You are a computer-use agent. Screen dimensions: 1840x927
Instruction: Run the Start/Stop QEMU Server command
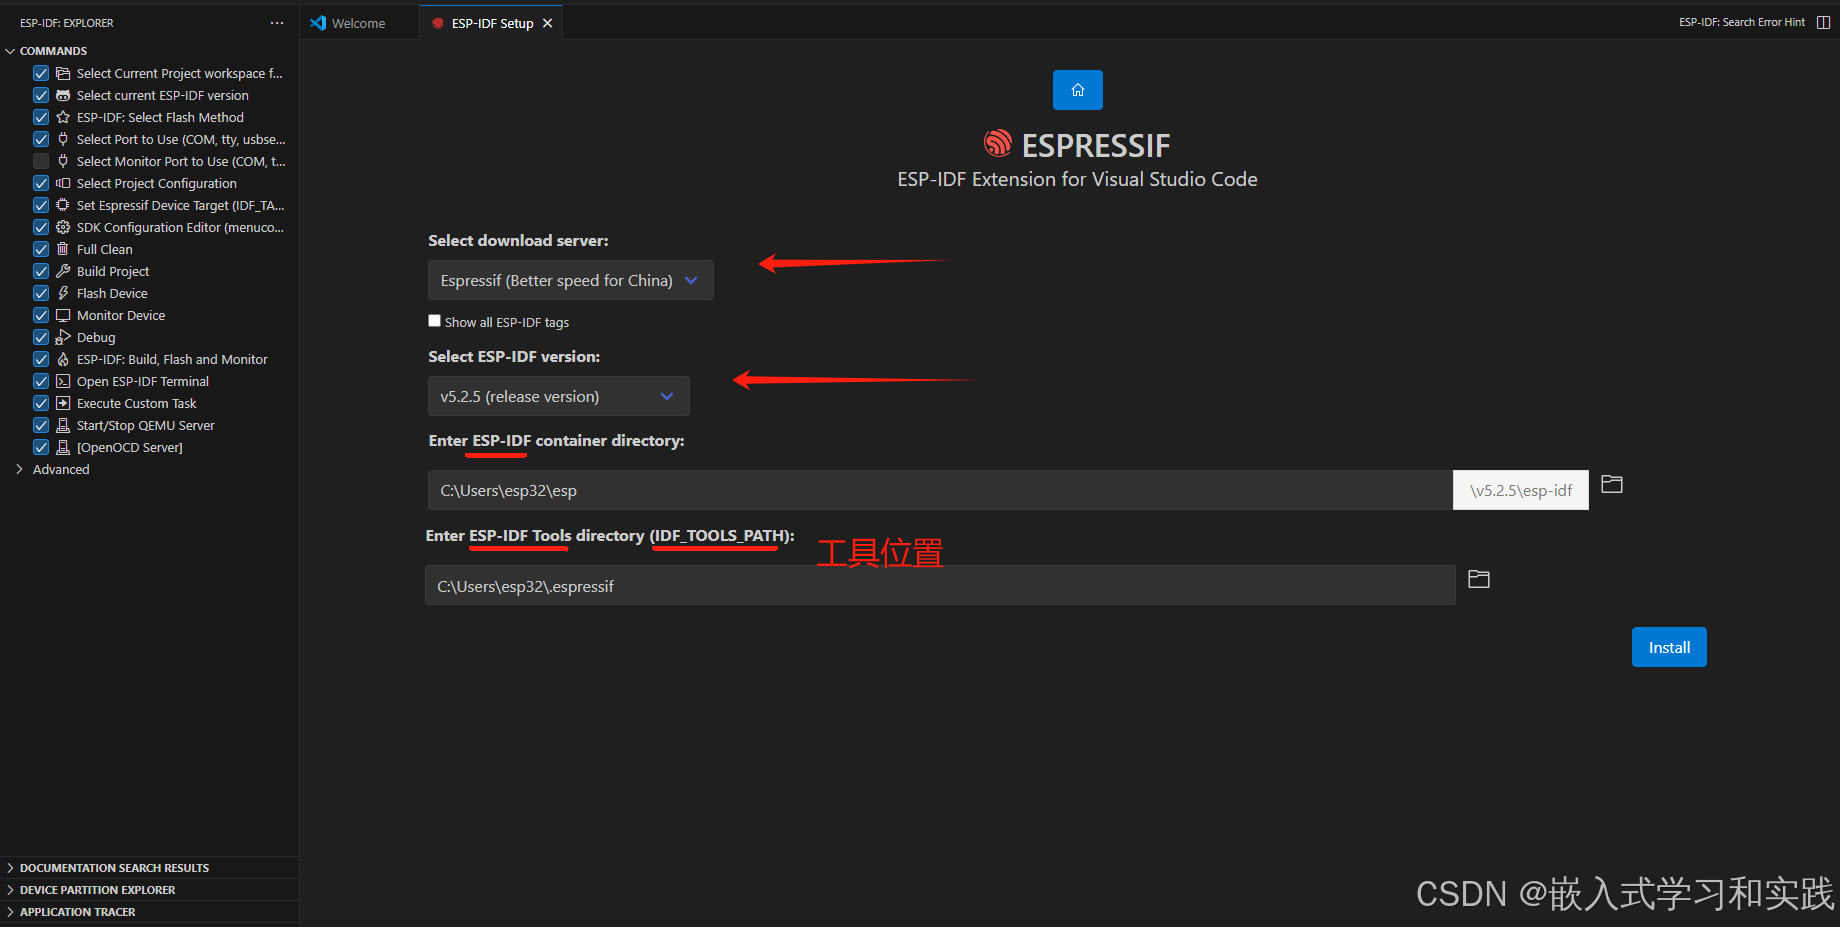click(x=146, y=425)
